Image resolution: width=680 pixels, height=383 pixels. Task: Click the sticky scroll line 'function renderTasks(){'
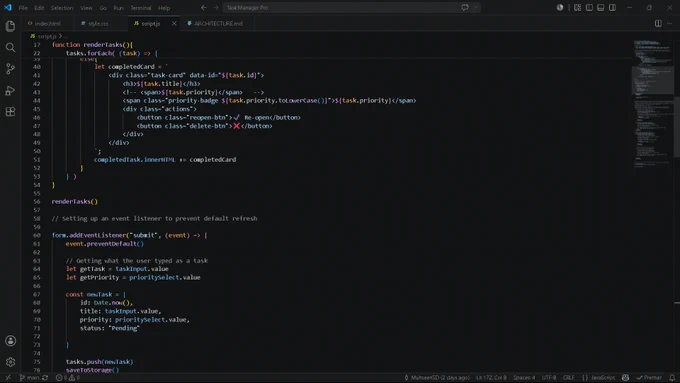click(x=92, y=45)
